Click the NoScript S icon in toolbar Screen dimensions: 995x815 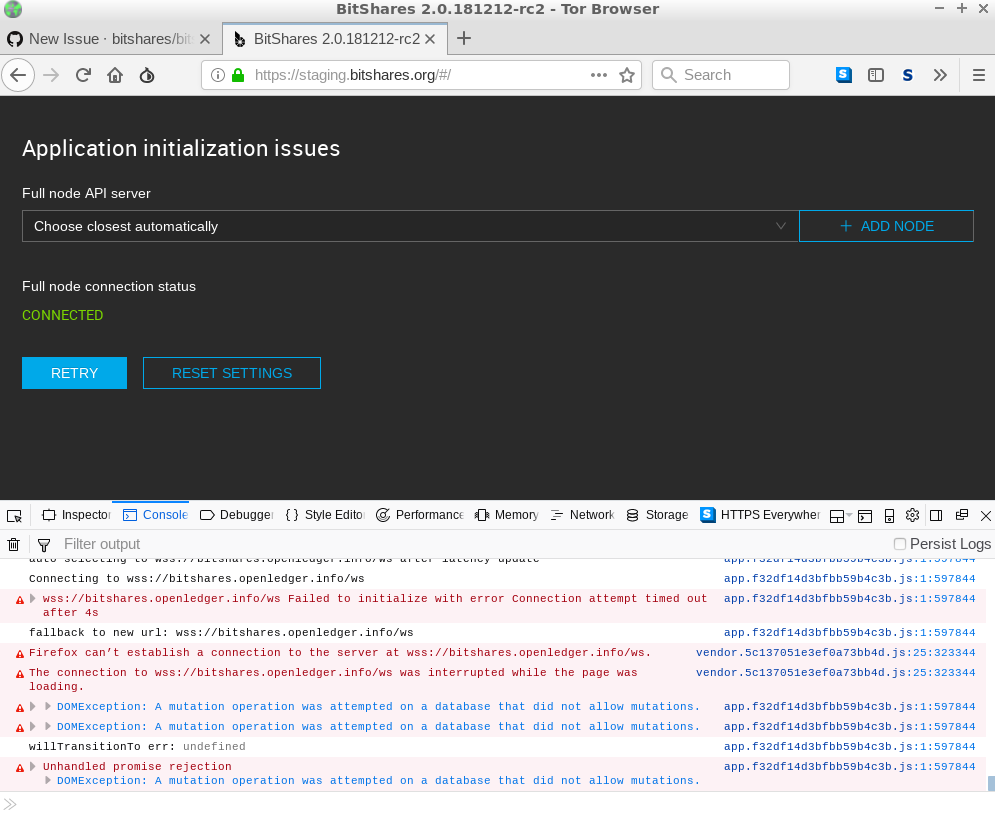tap(907, 76)
